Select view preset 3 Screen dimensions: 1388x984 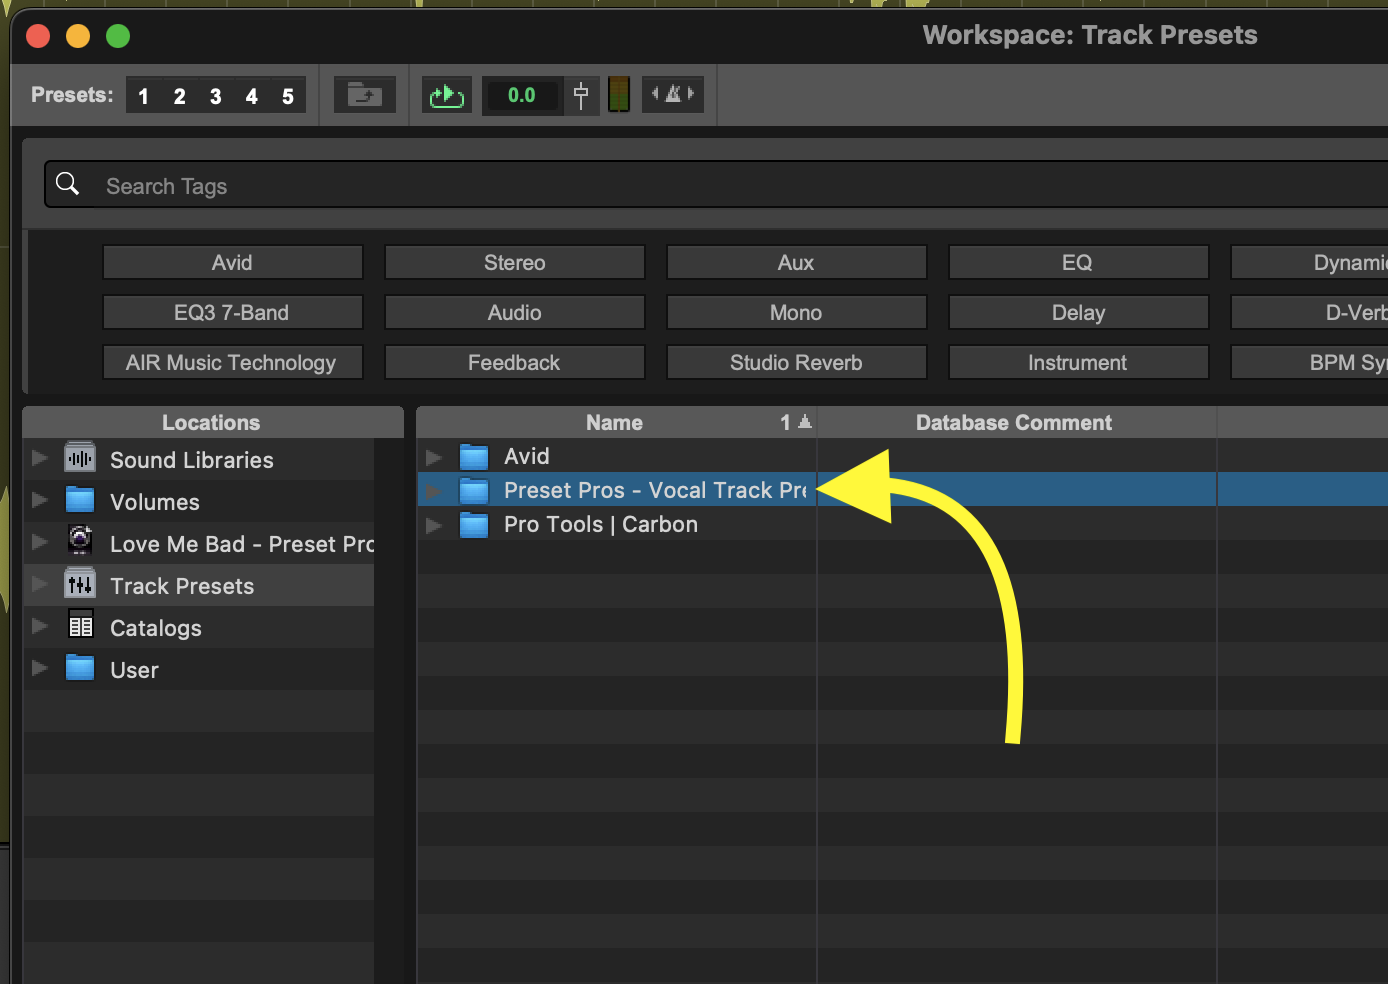pyautogui.click(x=216, y=96)
